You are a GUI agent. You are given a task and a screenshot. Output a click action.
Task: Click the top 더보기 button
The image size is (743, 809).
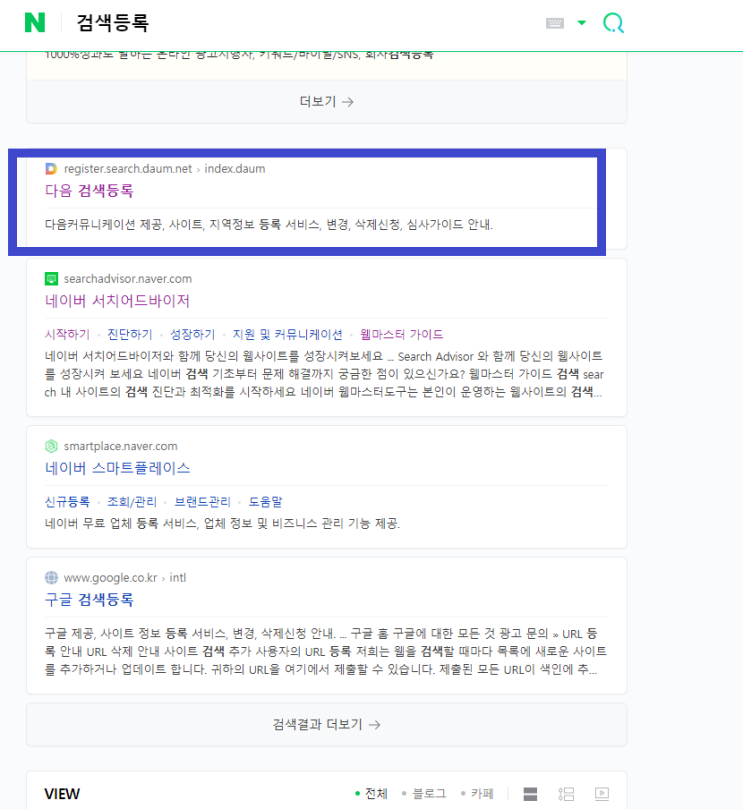pos(327,102)
